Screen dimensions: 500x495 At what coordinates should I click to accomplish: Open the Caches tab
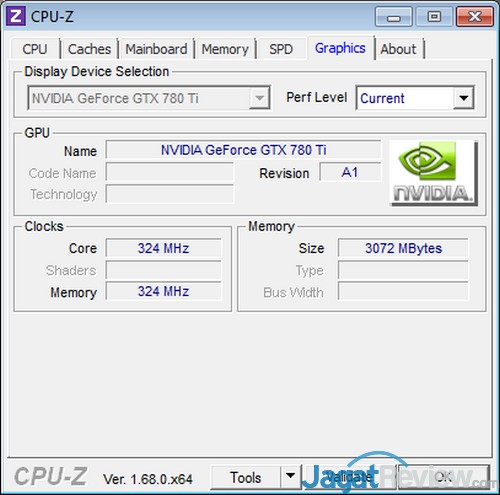(89, 49)
